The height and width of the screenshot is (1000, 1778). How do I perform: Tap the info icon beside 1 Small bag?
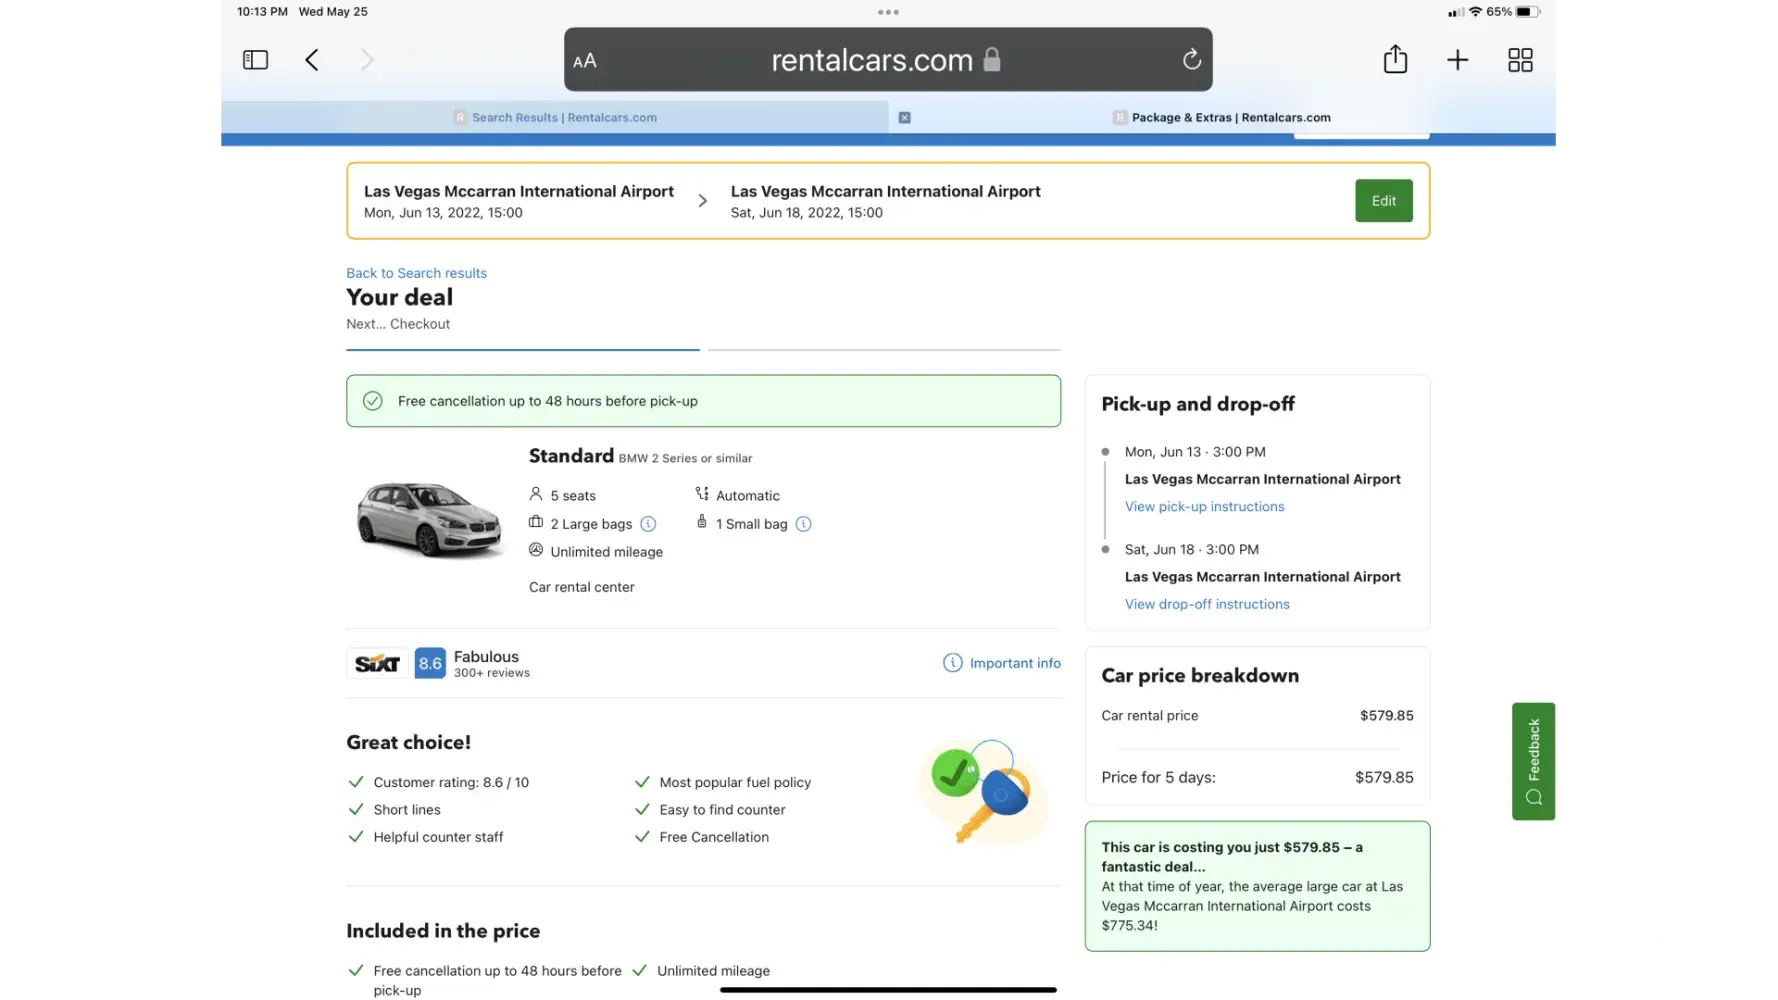803,524
